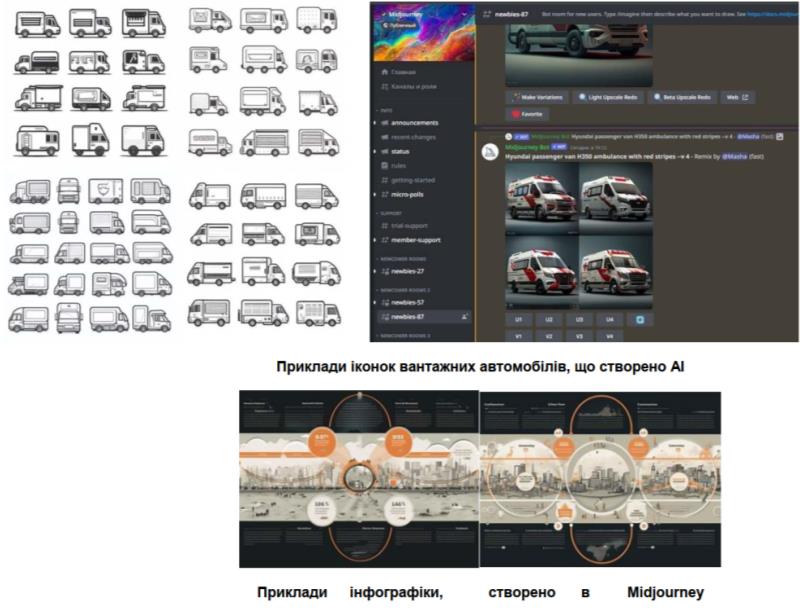Click the U3 upscale button
The height and width of the screenshot is (616, 801).
coord(579,319)
